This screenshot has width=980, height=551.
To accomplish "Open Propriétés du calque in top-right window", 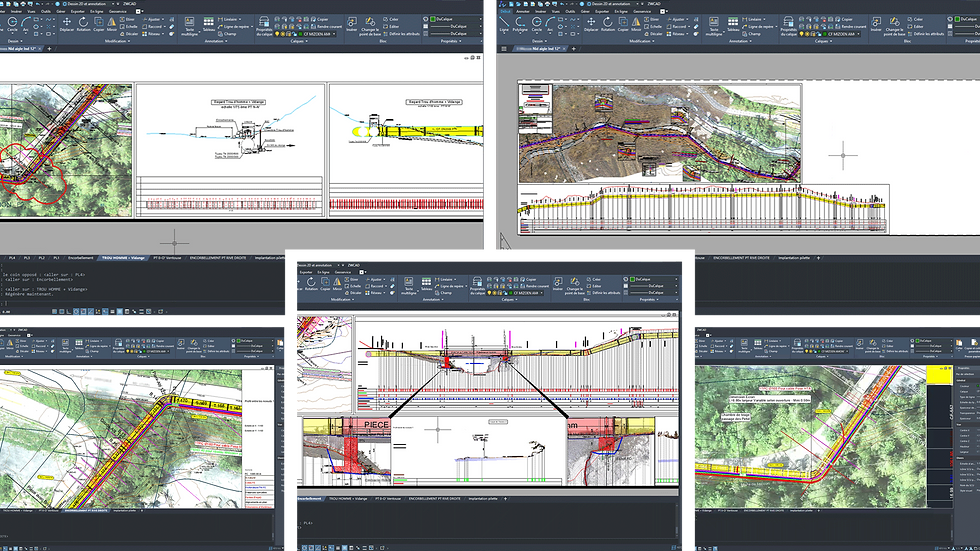I will (789, 26).
